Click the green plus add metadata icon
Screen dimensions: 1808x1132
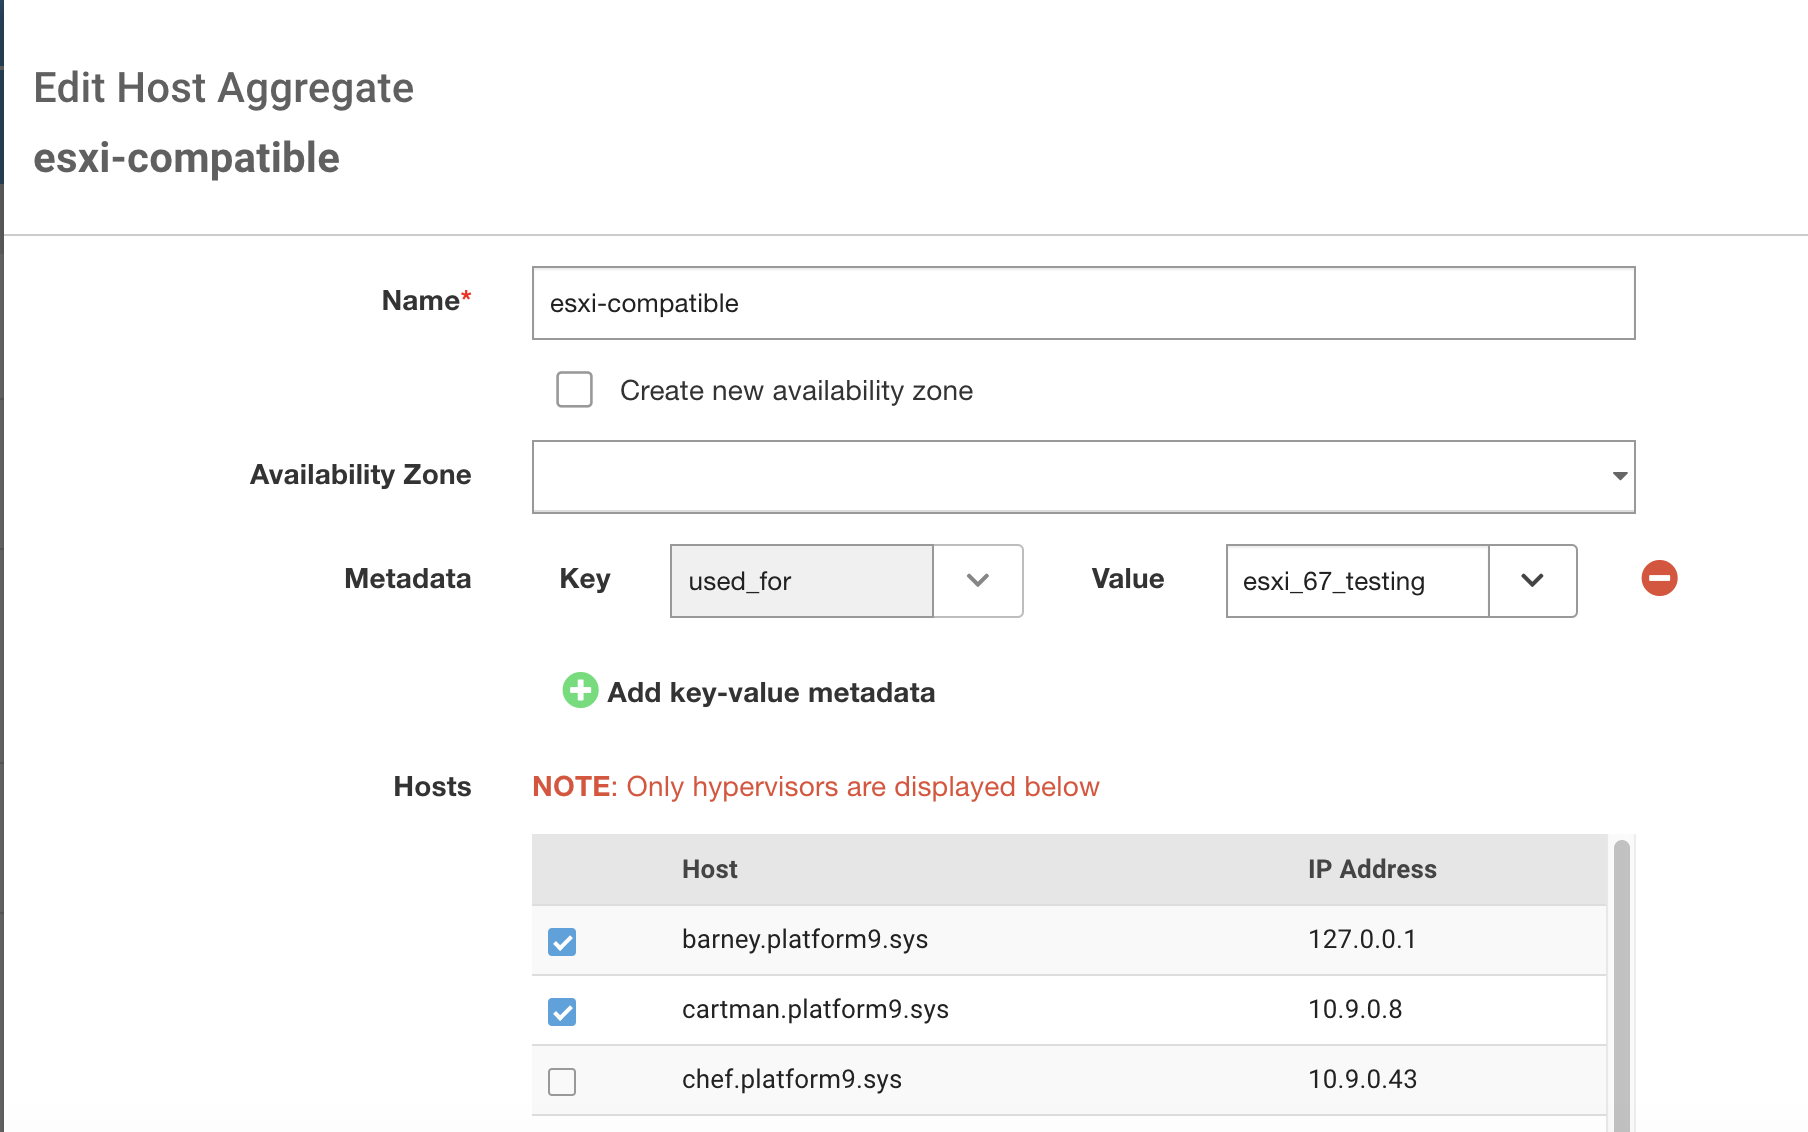(580, 690)
